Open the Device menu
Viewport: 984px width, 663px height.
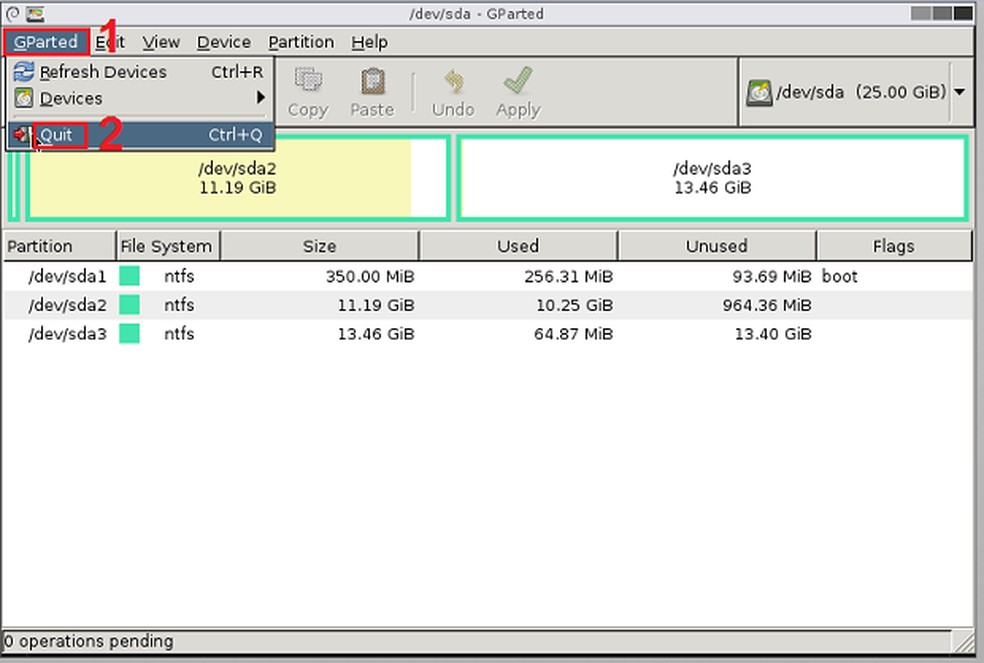(x=223, y=42)
